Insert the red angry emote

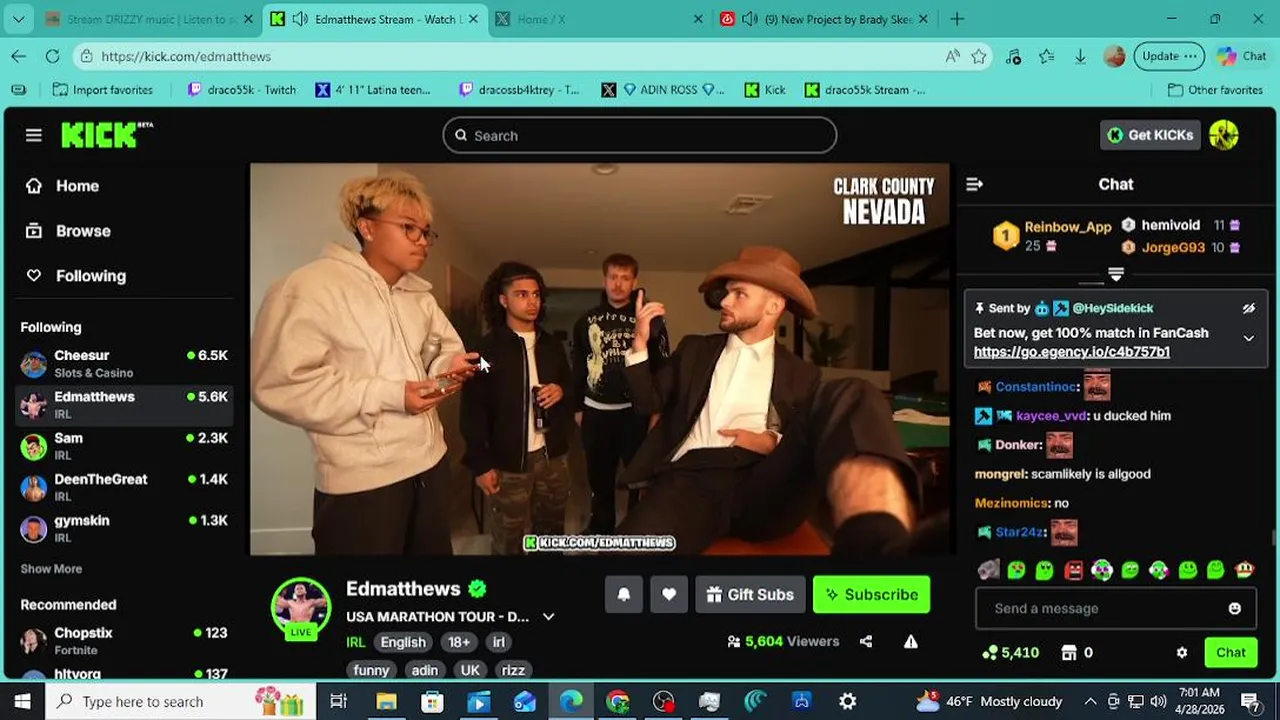[x=1073, y=570]
